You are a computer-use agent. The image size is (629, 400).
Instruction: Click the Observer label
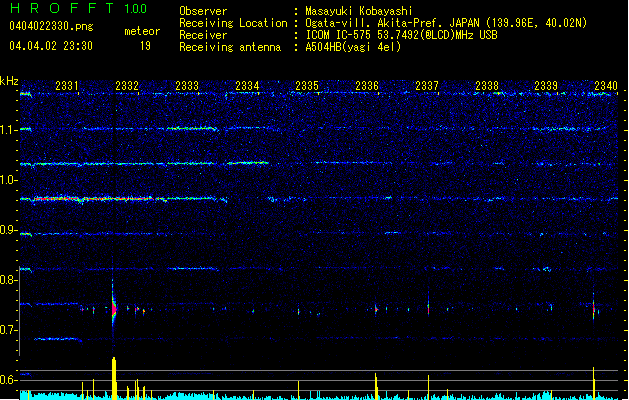click(x=203, y=11)
